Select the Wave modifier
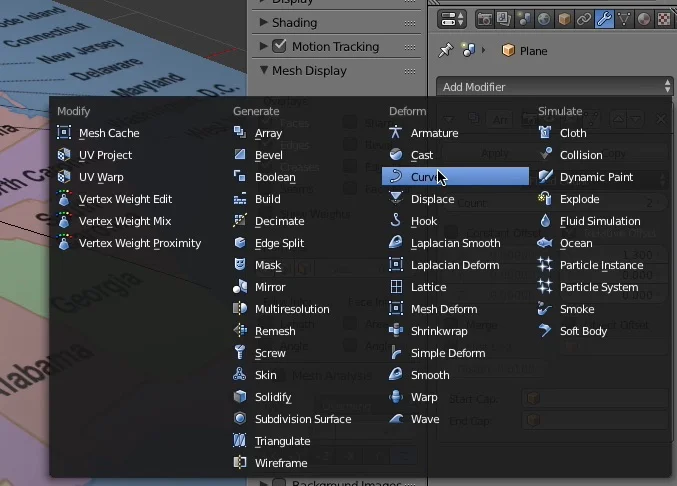The width and height of the screenshot is (677, 486). click(425, 419)
